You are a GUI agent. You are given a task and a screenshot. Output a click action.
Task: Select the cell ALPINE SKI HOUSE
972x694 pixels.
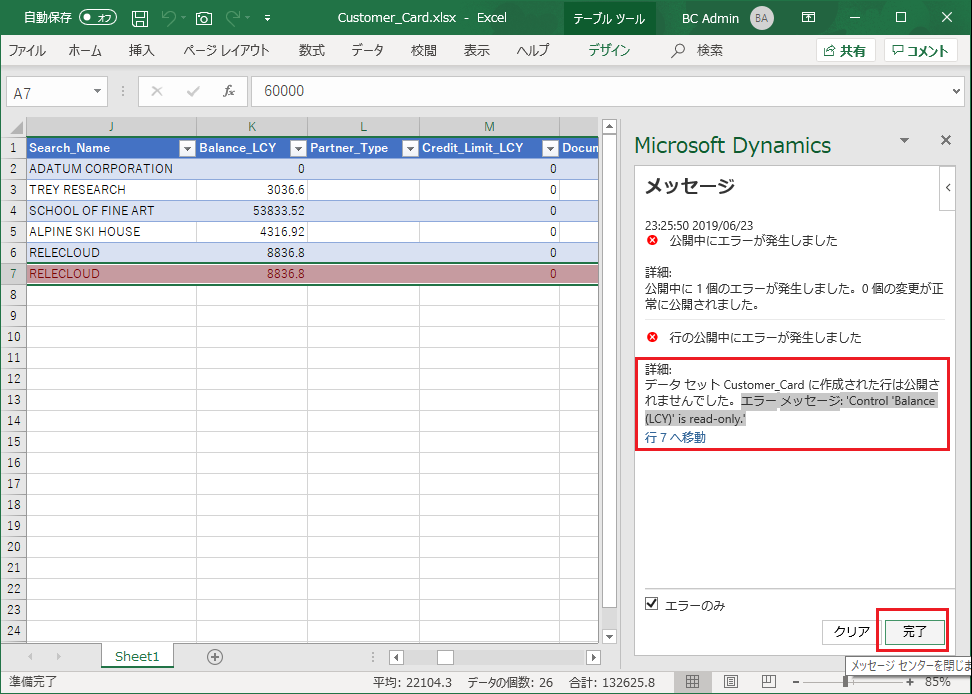pyautogui.click(x=112, y=232)
